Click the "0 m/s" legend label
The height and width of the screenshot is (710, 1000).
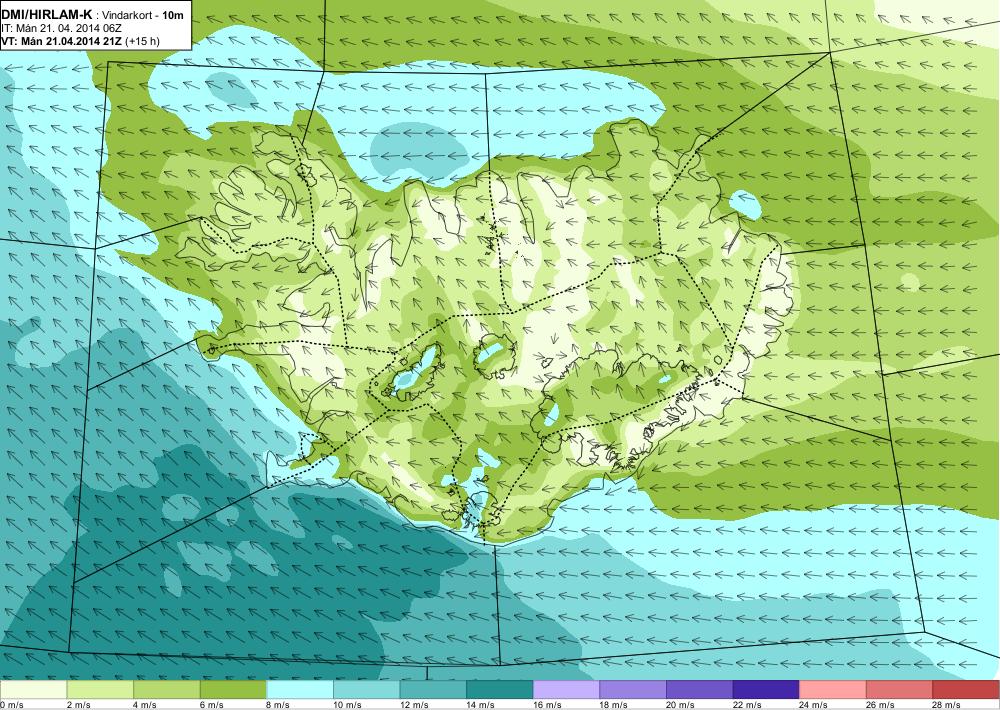pos(11,705)
